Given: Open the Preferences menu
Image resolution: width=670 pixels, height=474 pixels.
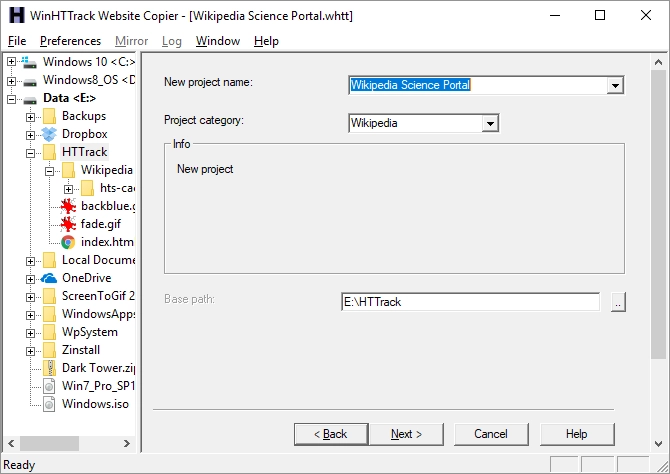Looking at the screenshot, I should pos(70,41).
